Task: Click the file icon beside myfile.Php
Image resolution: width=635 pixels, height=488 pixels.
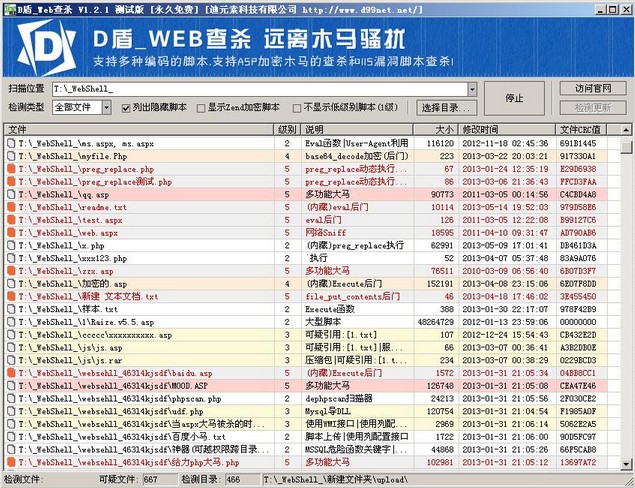Action: click(12, 157)
